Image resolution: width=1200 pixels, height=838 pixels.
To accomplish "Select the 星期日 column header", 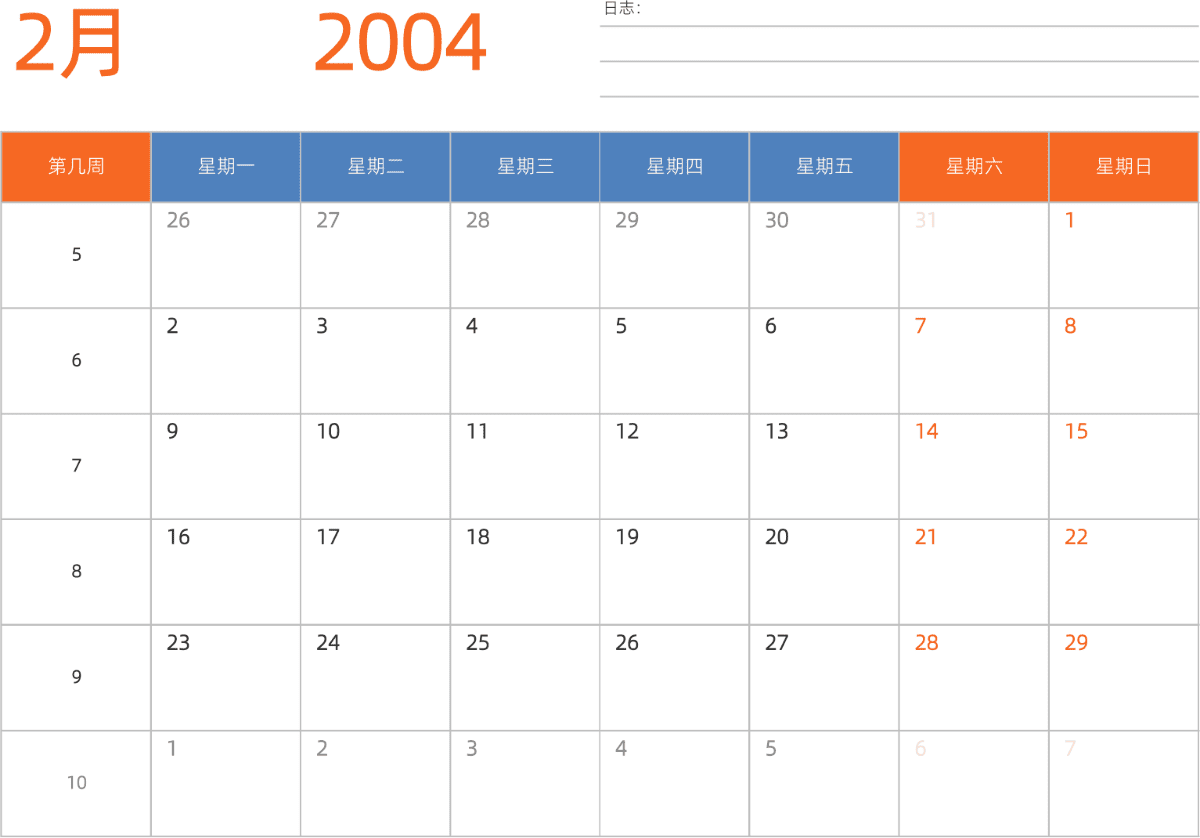I will 1123,167.
